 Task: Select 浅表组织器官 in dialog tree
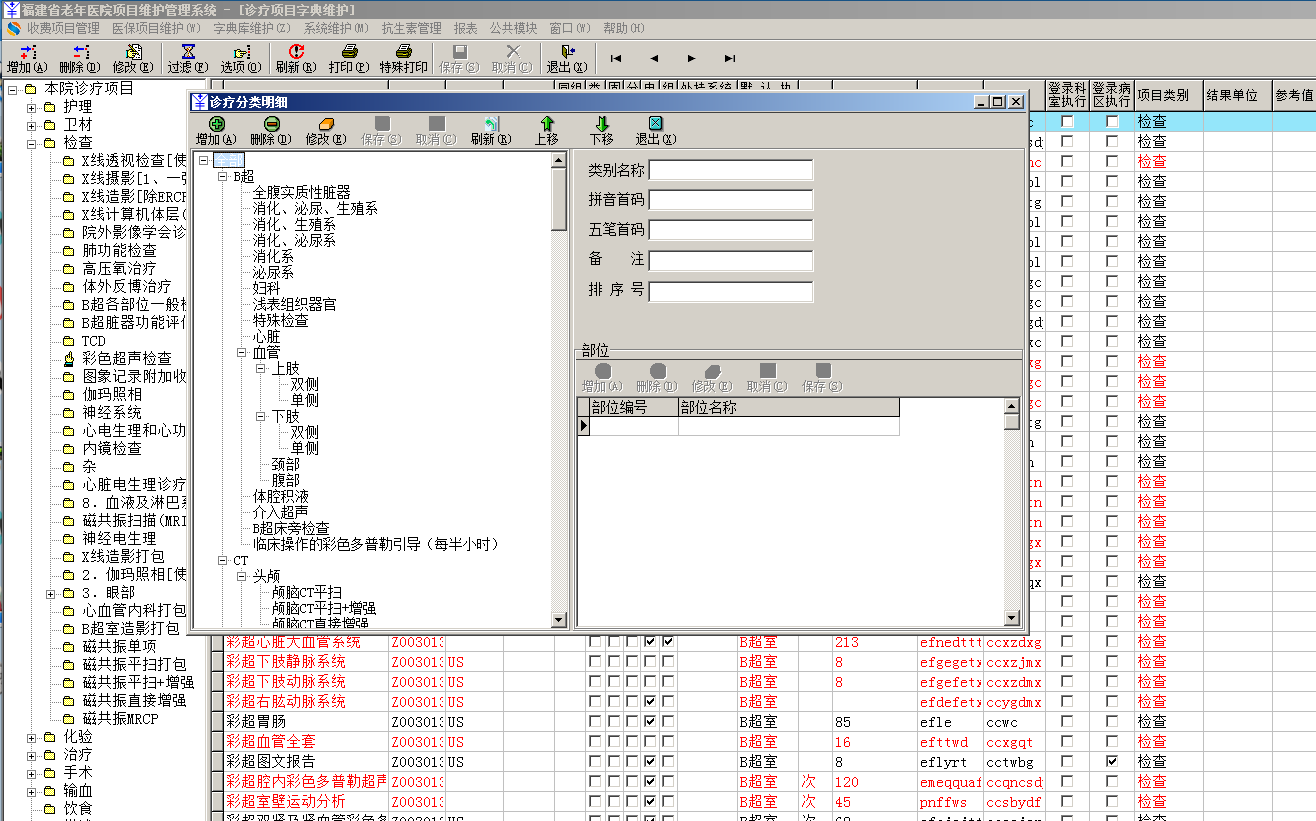coord(295,304)
